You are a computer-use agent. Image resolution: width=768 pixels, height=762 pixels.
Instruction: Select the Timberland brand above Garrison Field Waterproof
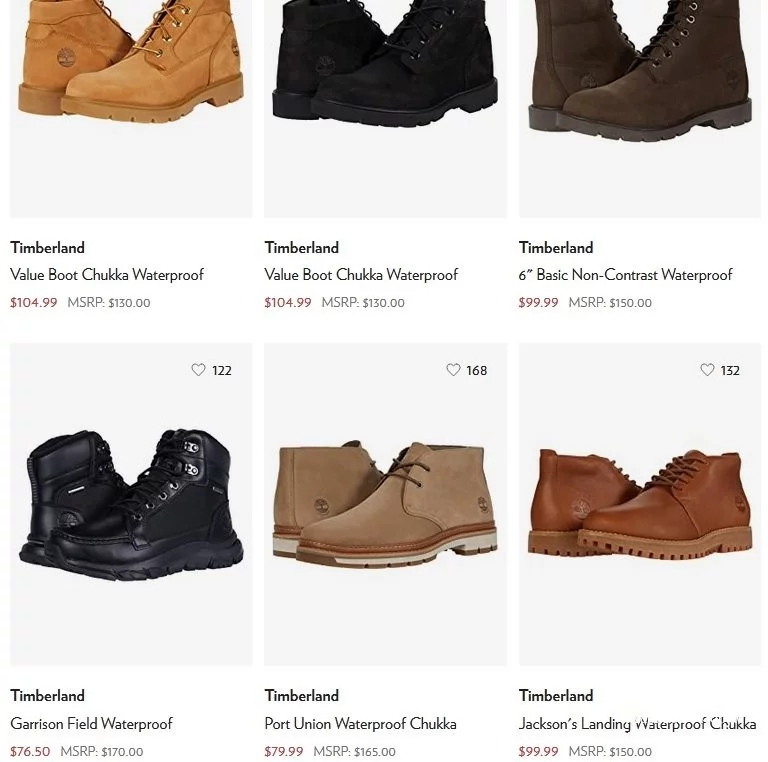click(x=48, y=695)
